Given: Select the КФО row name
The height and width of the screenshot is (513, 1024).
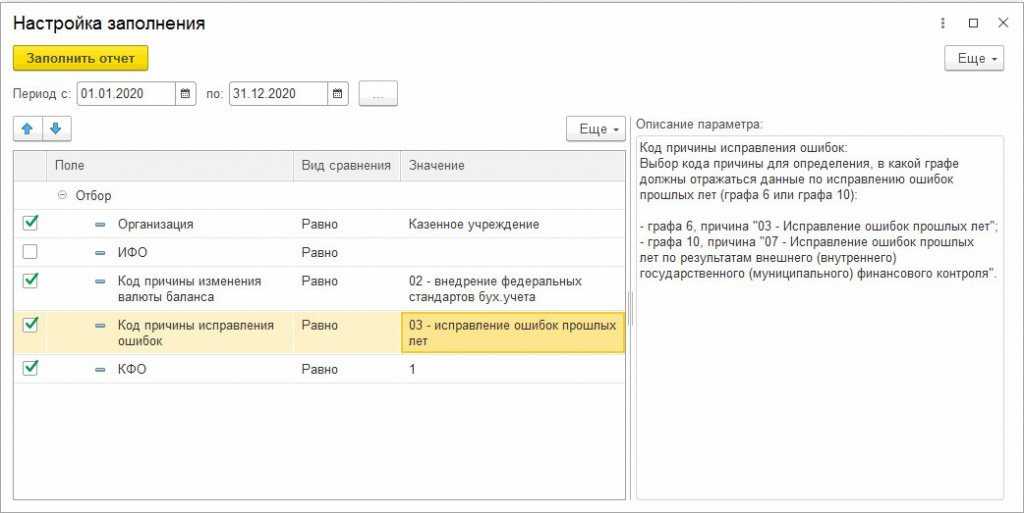Looking at the screenshot, I should click(x=132, y=369).
